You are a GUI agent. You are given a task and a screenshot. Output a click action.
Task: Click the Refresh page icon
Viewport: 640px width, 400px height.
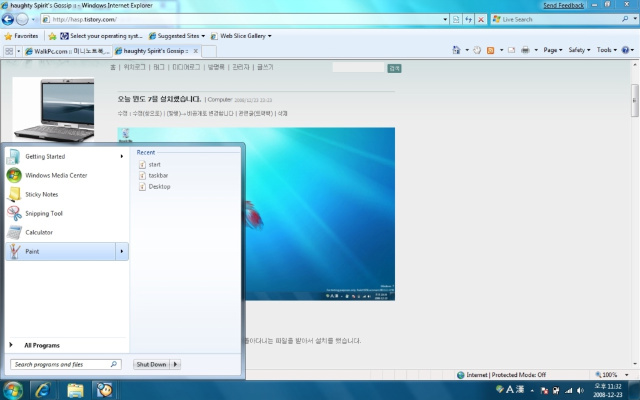(469, 19)
